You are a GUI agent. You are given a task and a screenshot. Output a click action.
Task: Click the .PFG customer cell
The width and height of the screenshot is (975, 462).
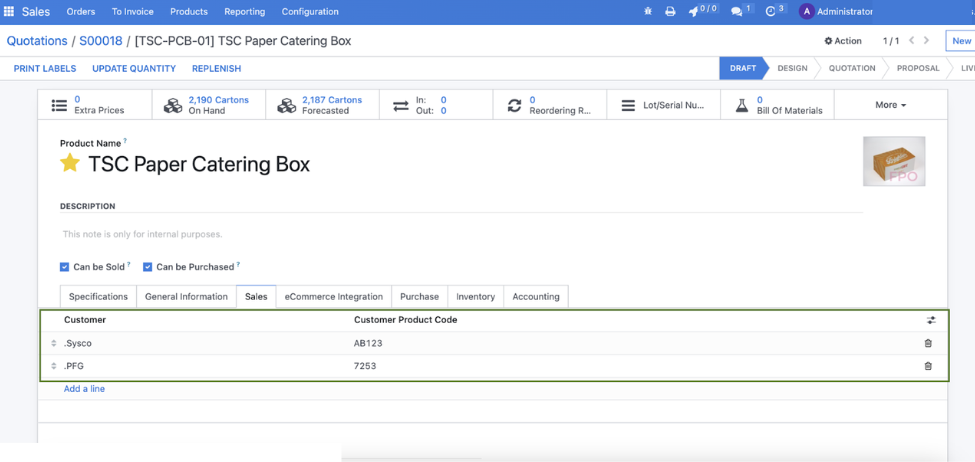tap(73, 366)
